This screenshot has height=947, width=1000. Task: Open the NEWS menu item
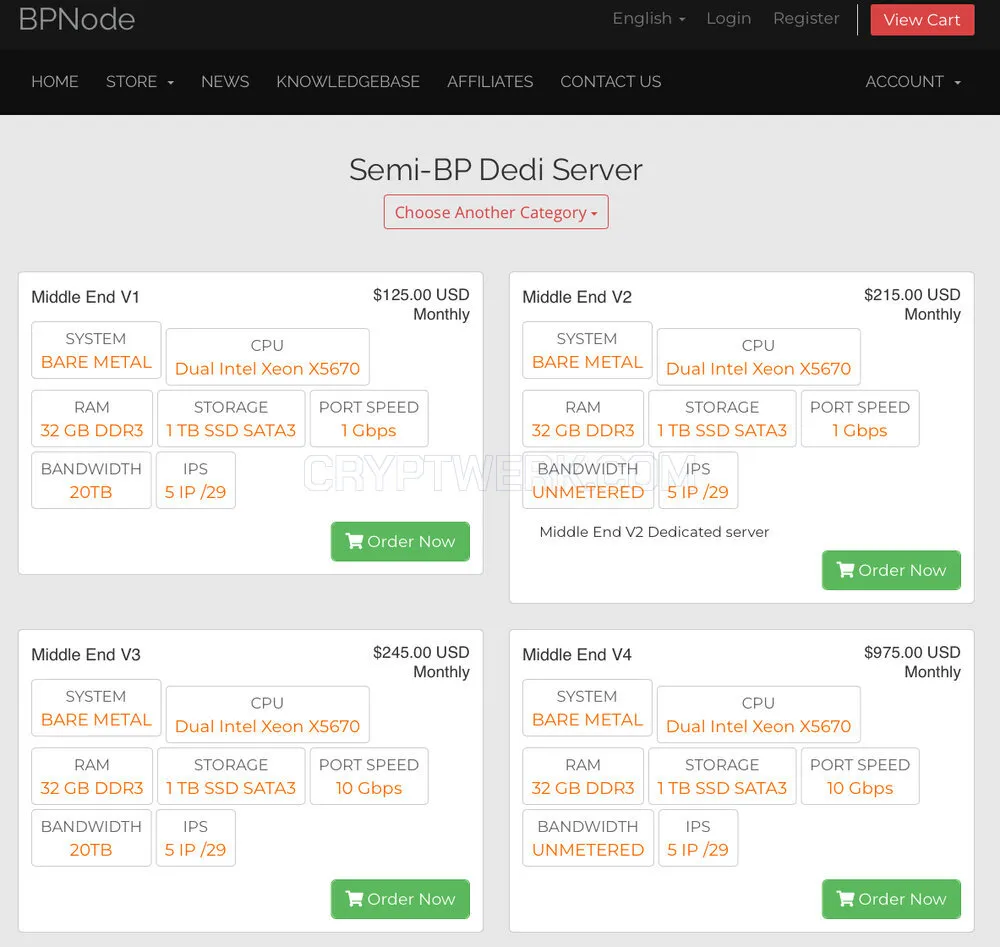click(225, 82)
